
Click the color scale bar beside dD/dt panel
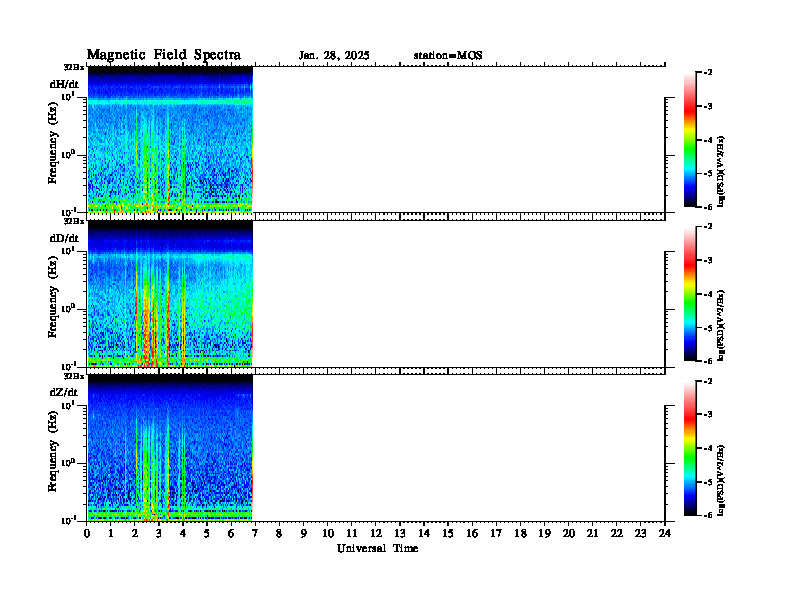tap(690, 293)
